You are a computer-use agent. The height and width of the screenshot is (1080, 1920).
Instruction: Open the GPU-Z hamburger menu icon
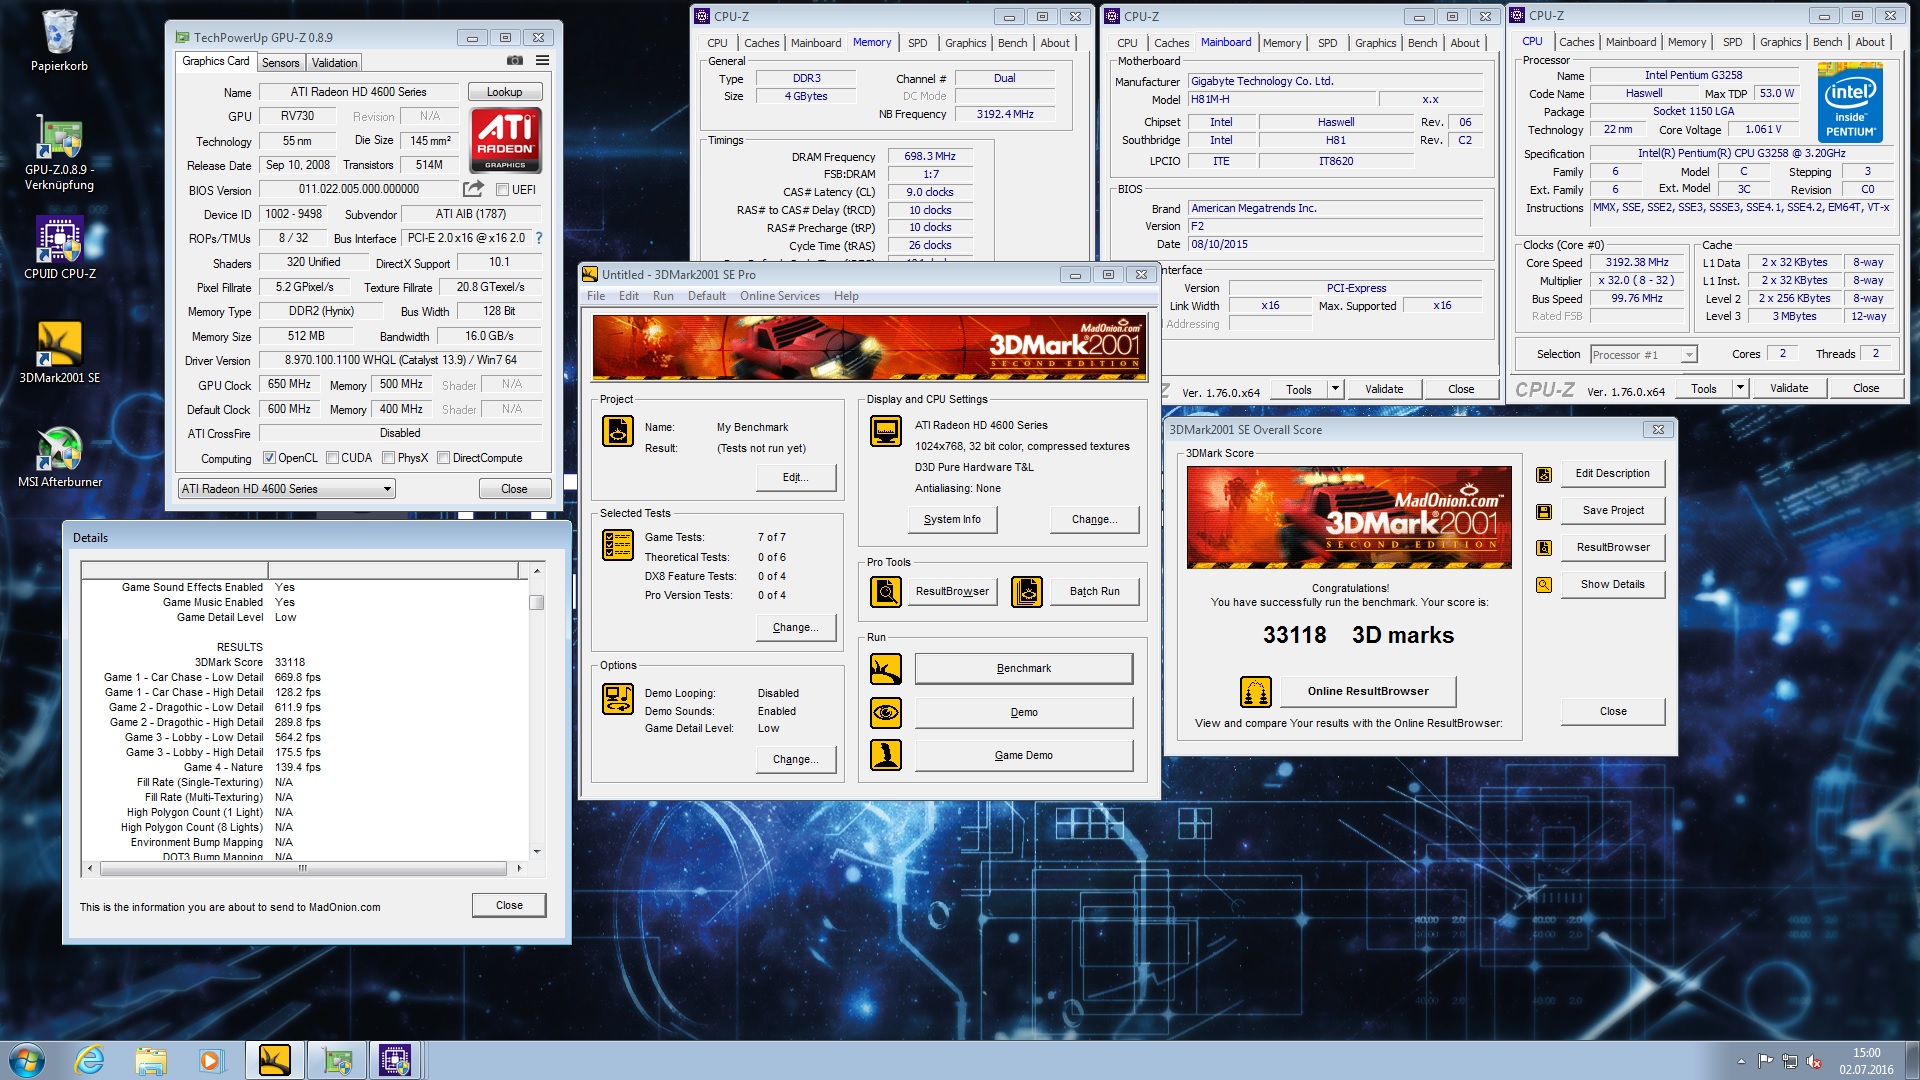coord(542,61)
